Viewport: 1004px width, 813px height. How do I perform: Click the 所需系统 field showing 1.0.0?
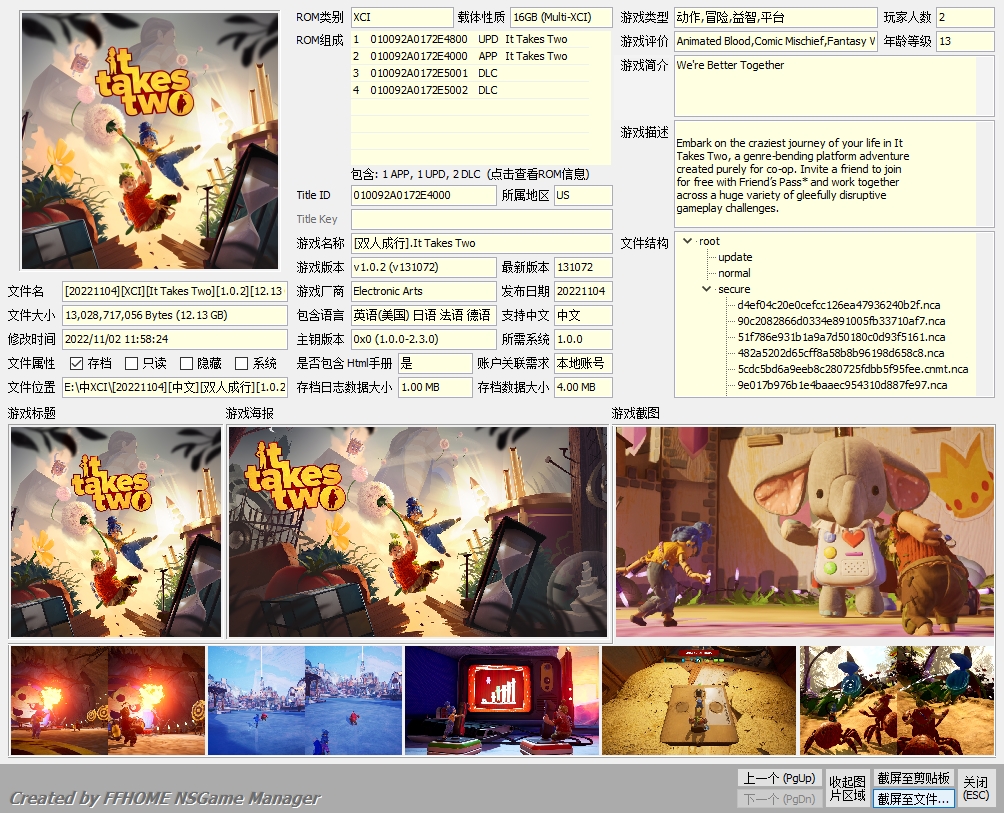[x=583, y=339]
